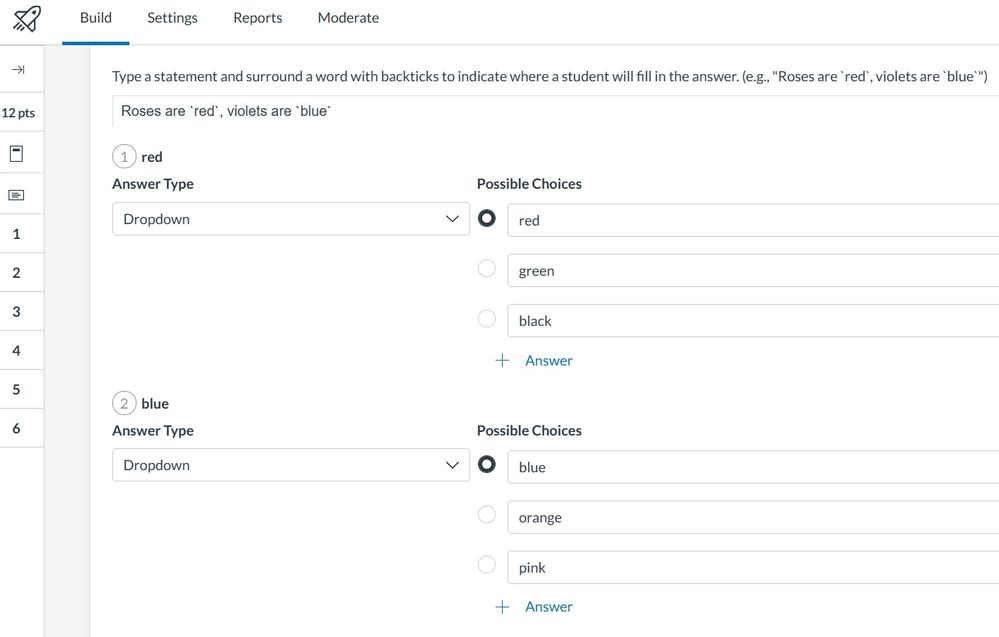The width and height of the screenshot is (999, 637).
Task: Collapse the sidebar using arrow icon
Action: 17,69
